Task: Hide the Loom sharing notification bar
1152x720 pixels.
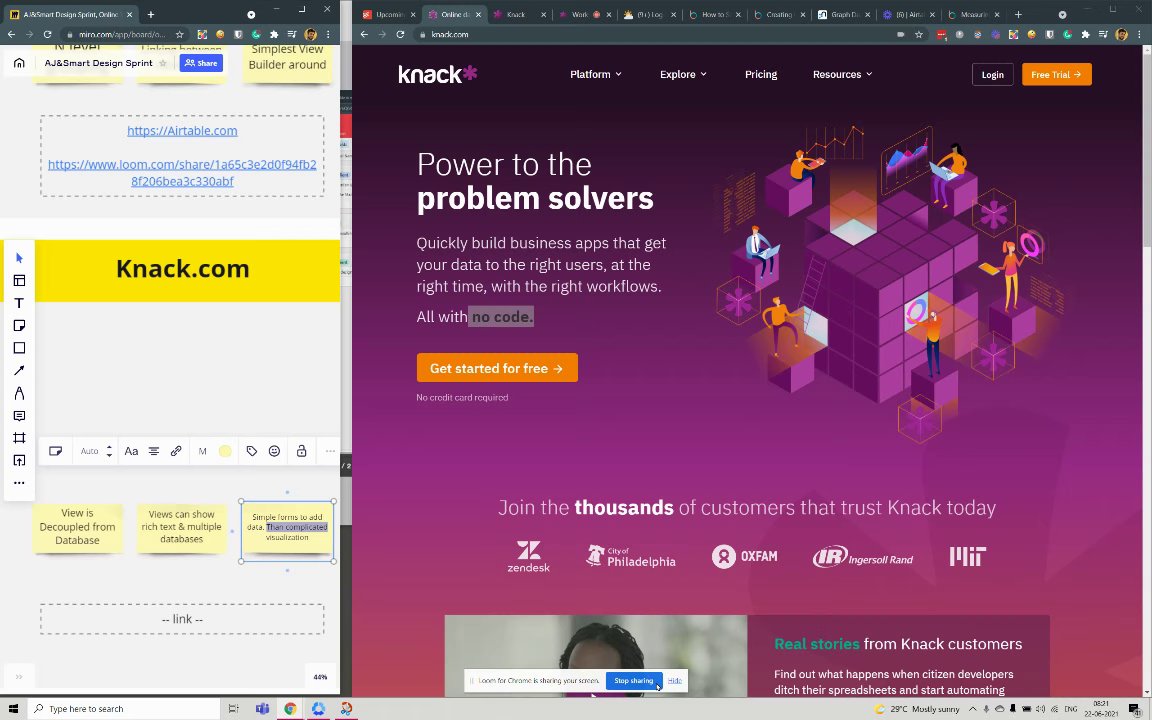Action: [674, 680]
